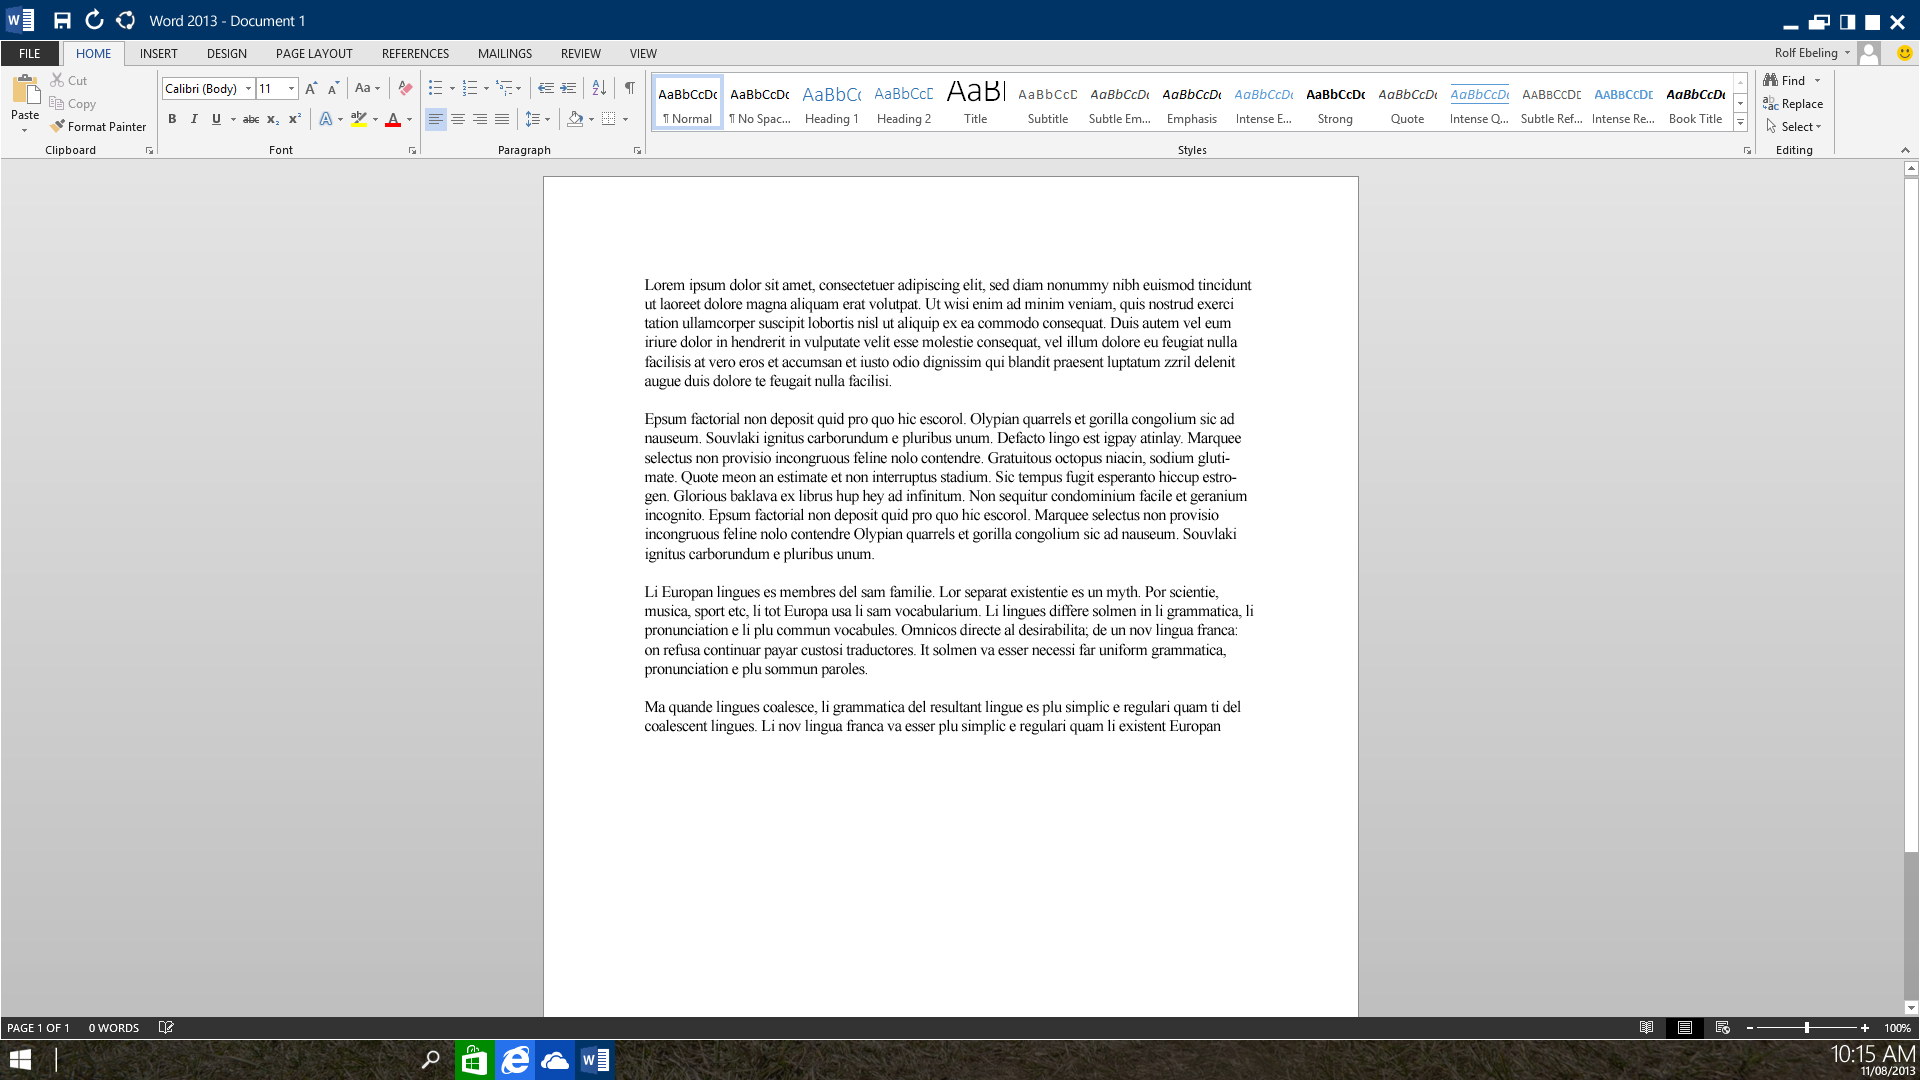This screenshot has height=1080, width=1920.
Task: Toggle Italic formatting
Action: (194, 119)
